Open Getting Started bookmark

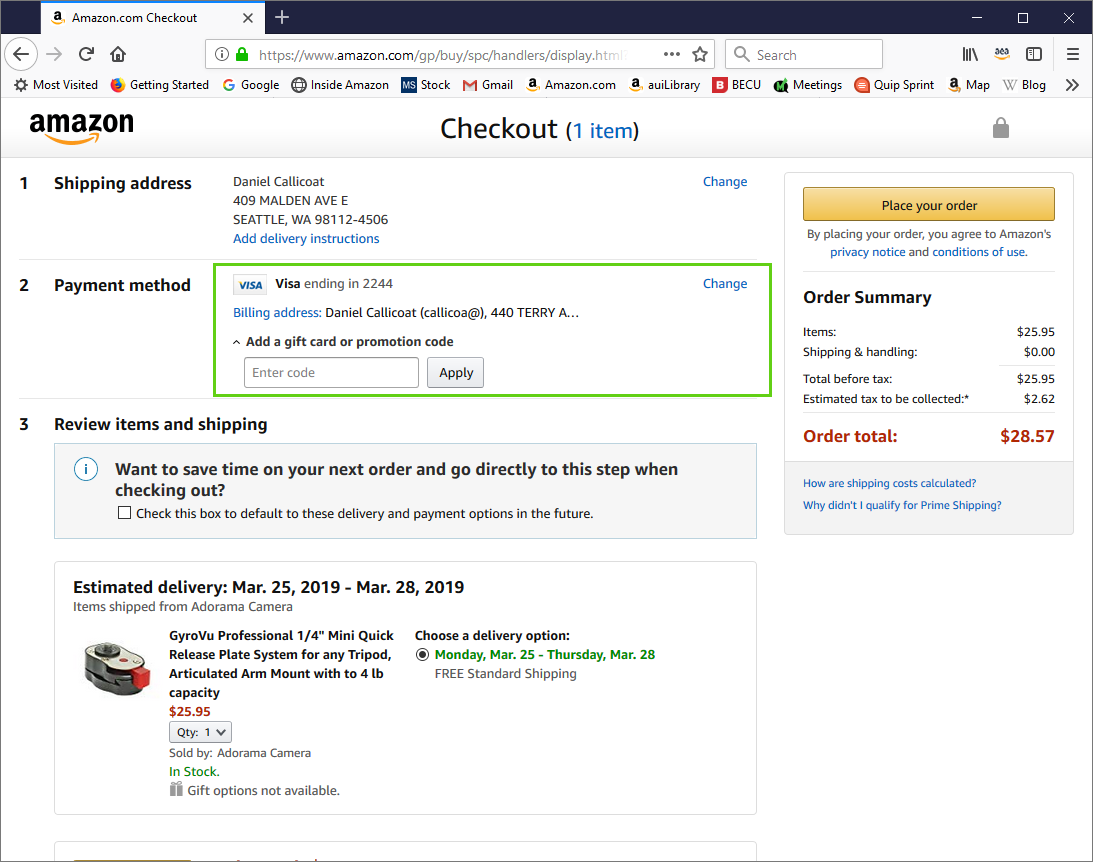point(160,85)
